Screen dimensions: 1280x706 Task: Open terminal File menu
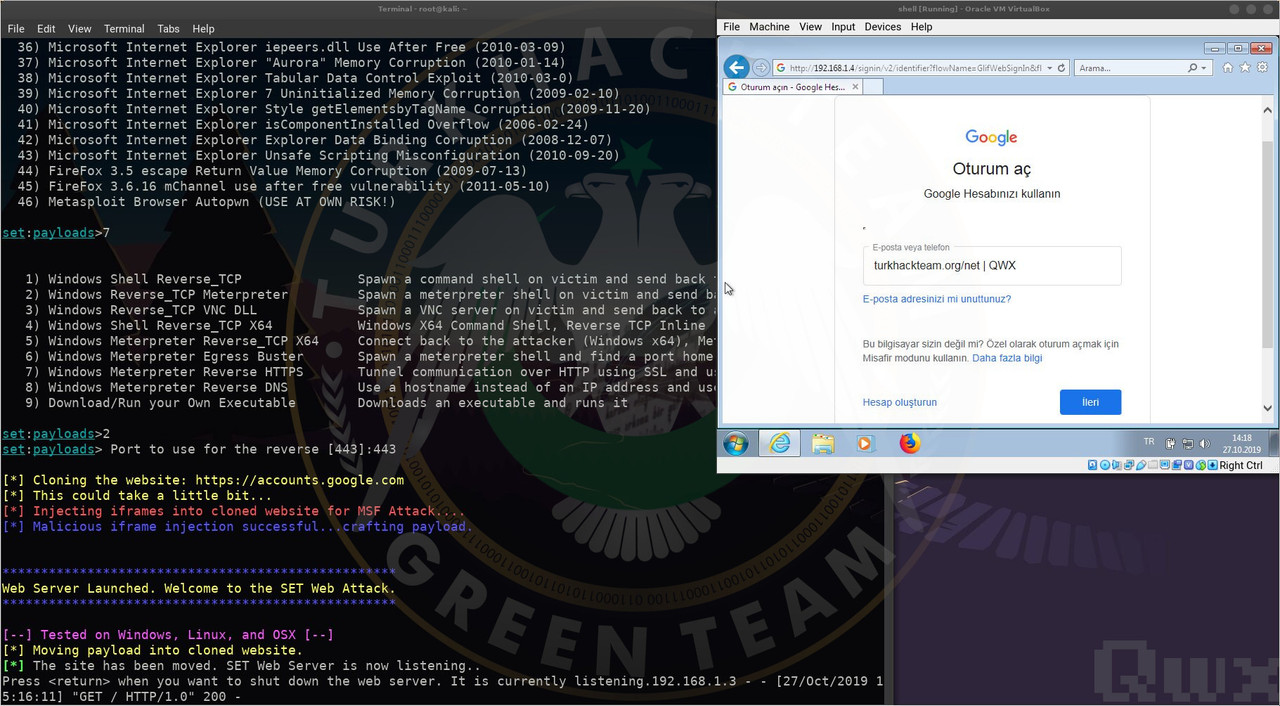pyautogui.click(x=17, y=29)
